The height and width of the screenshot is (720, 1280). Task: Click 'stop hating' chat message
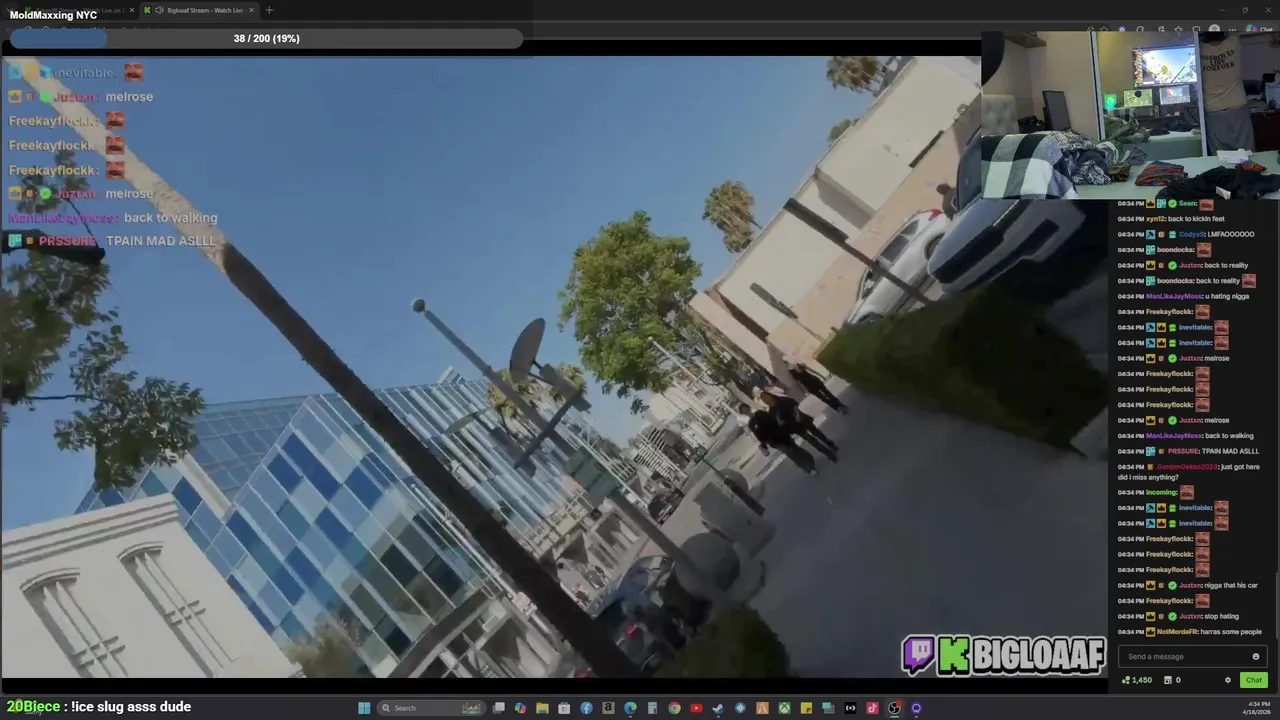click(1222, 616)
